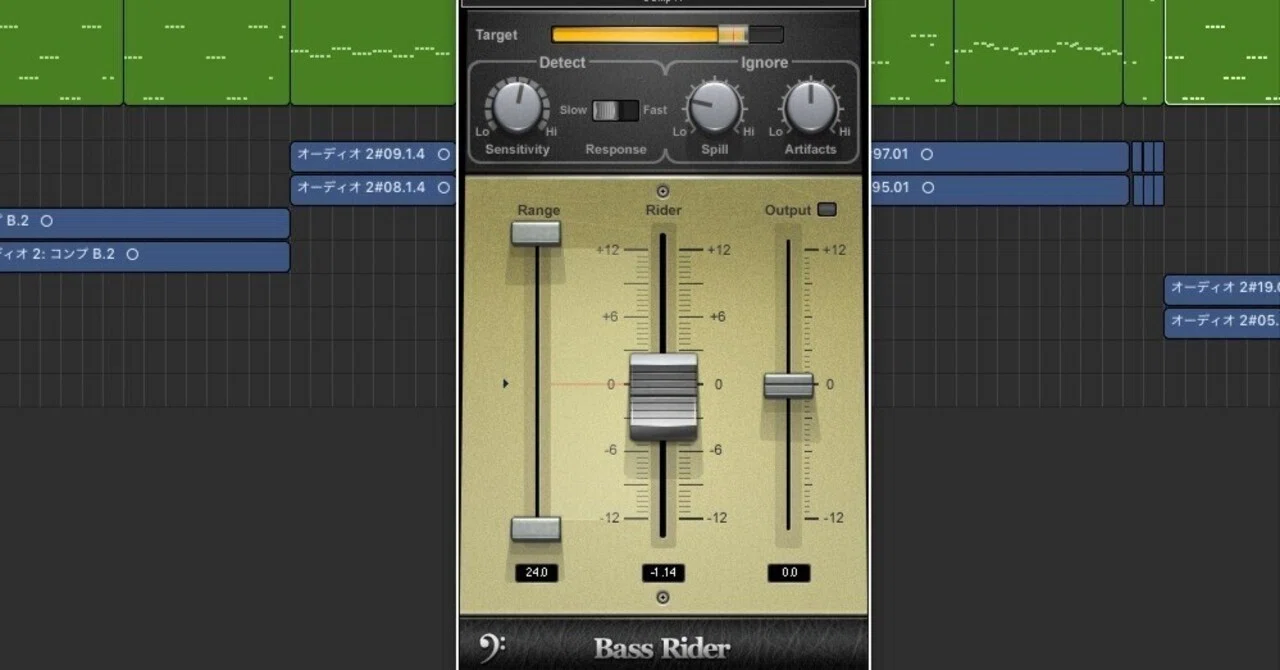Click the Ignore section heading
The image size is (1280, 670).
tap(764, 63)
